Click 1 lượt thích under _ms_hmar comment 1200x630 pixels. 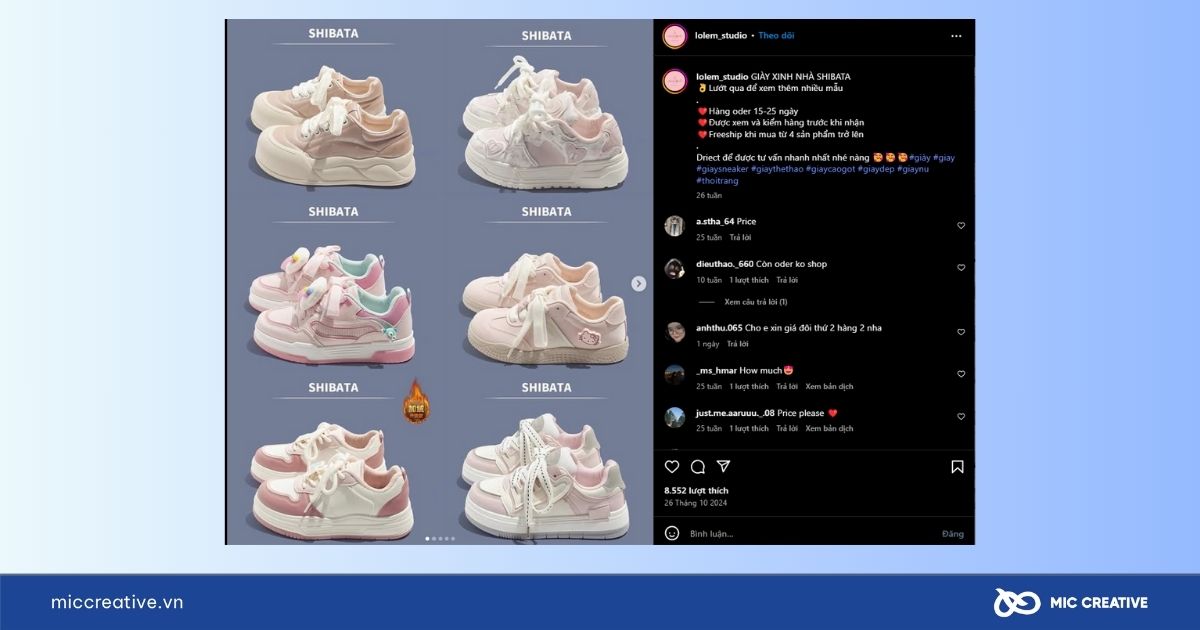coord(749,386)
